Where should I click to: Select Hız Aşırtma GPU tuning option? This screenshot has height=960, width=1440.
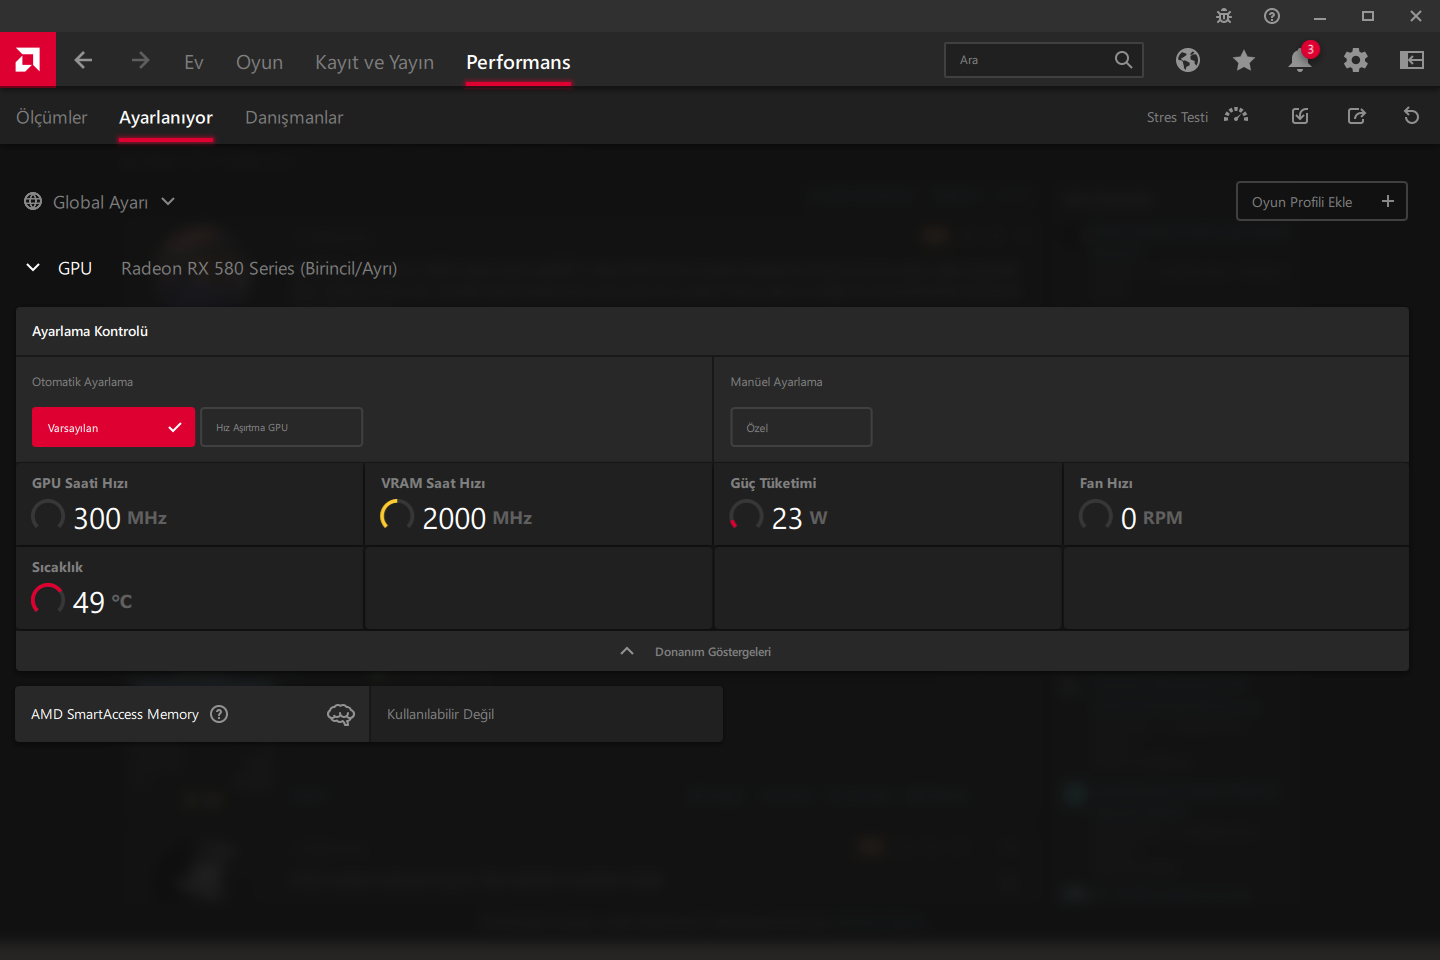coord(281,427)
